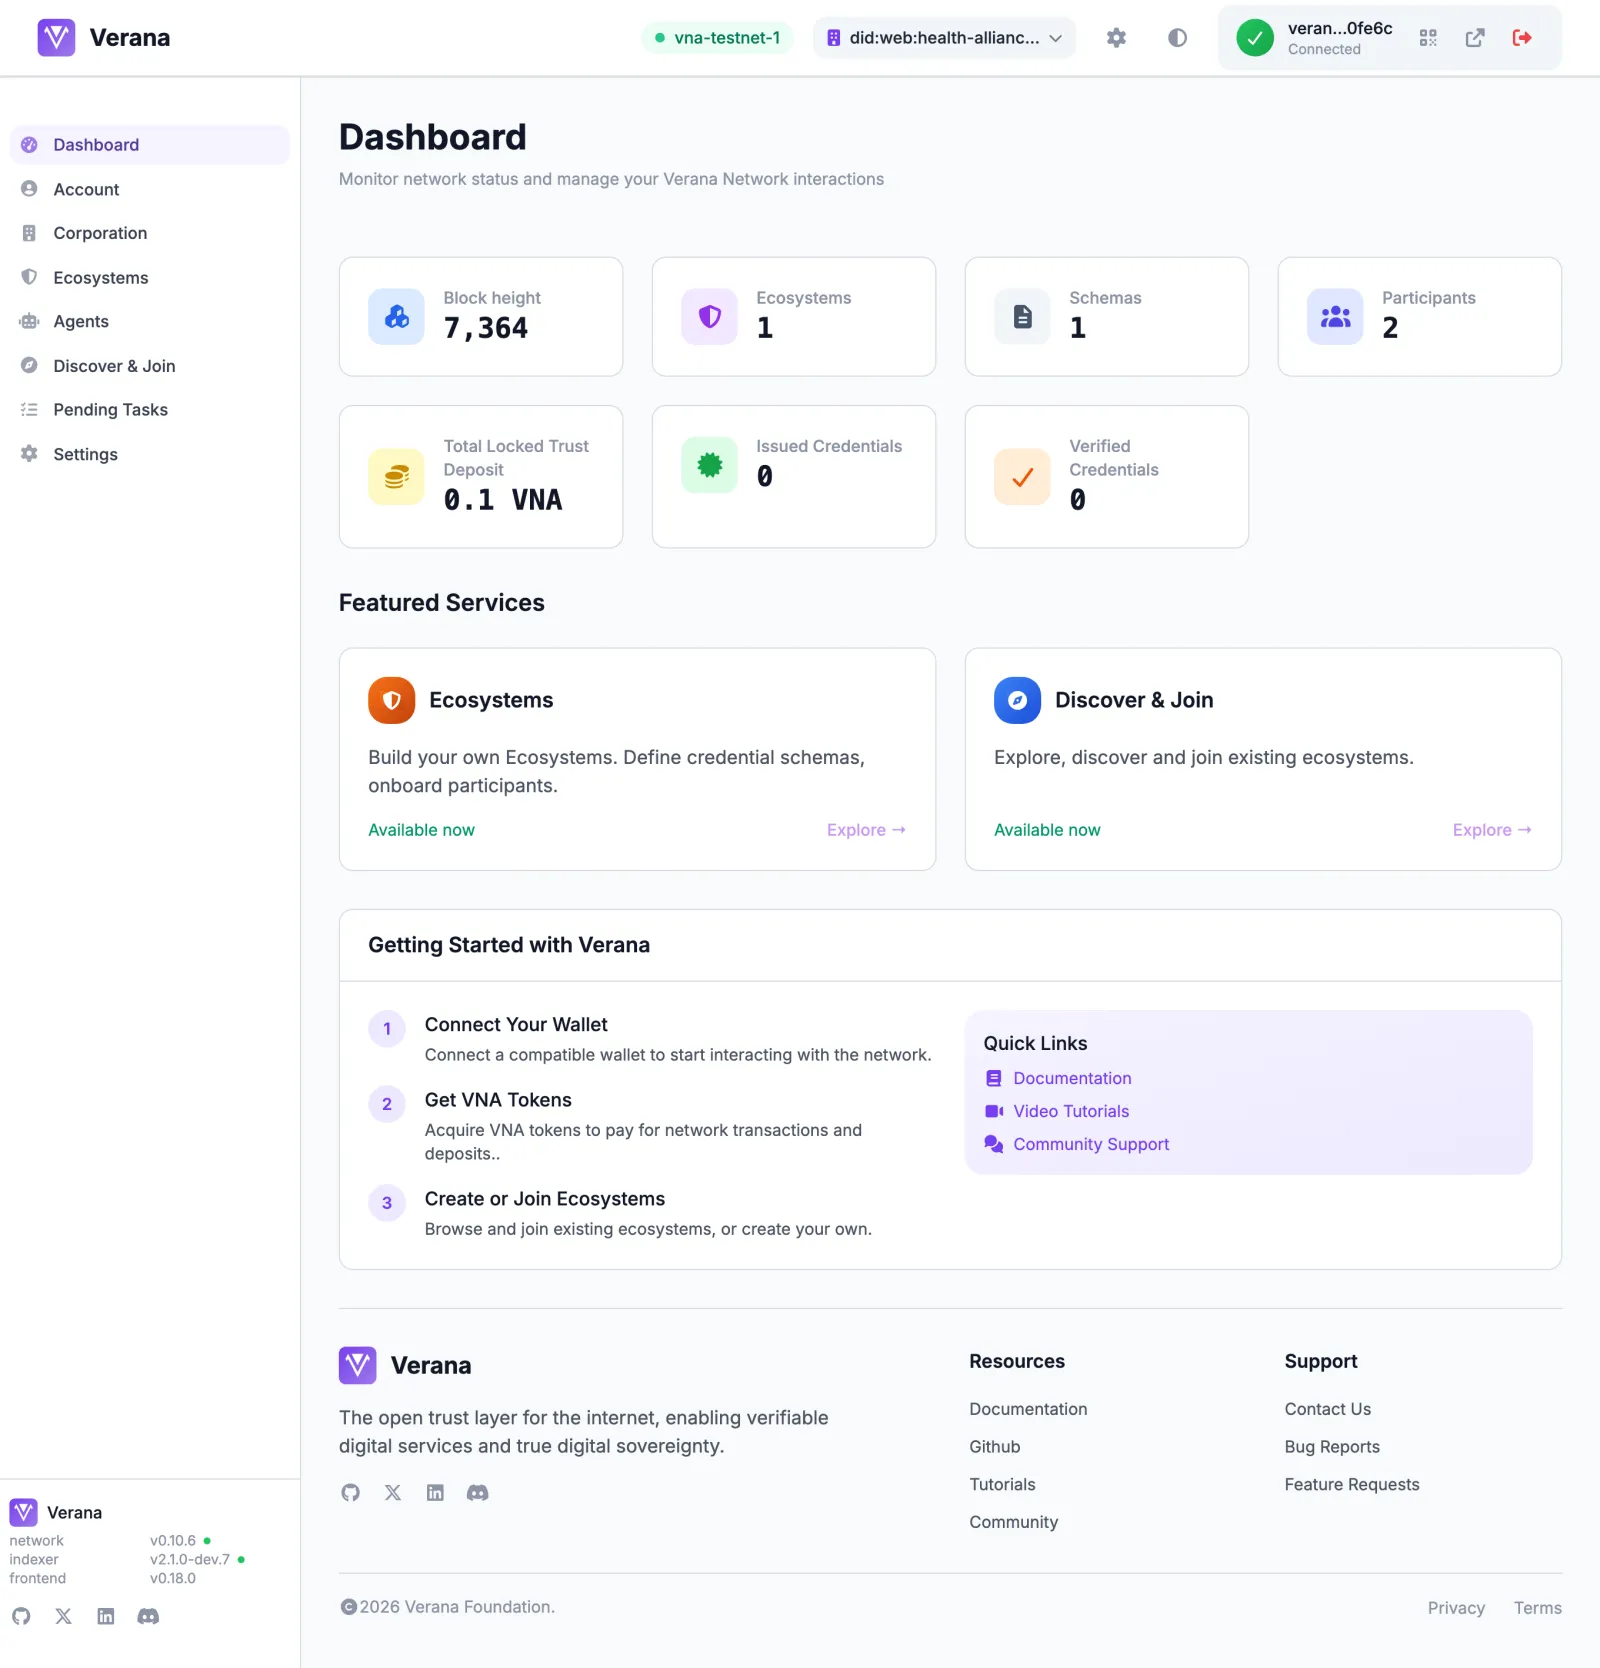Screen dimensions: 1600x1668
Task: Open Settings in the sidebar
Action: click(150, 454)
